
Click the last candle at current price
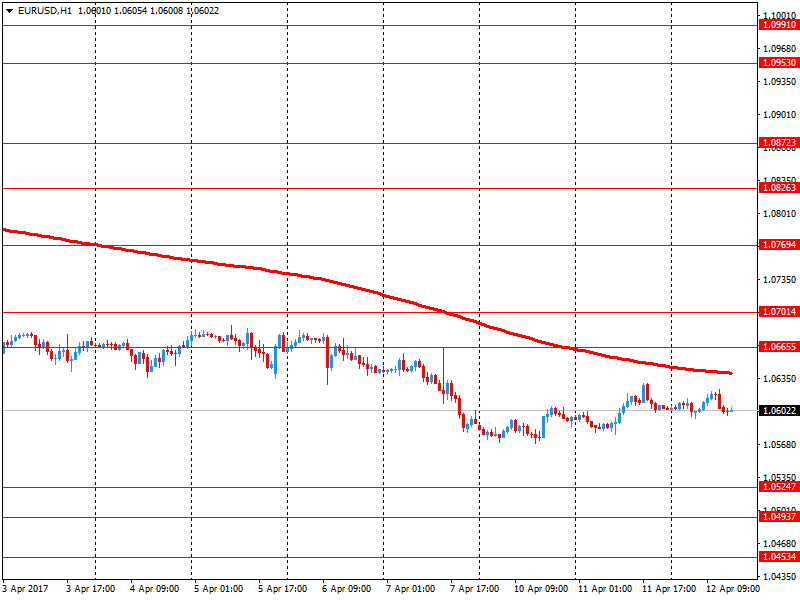point(732,410)
